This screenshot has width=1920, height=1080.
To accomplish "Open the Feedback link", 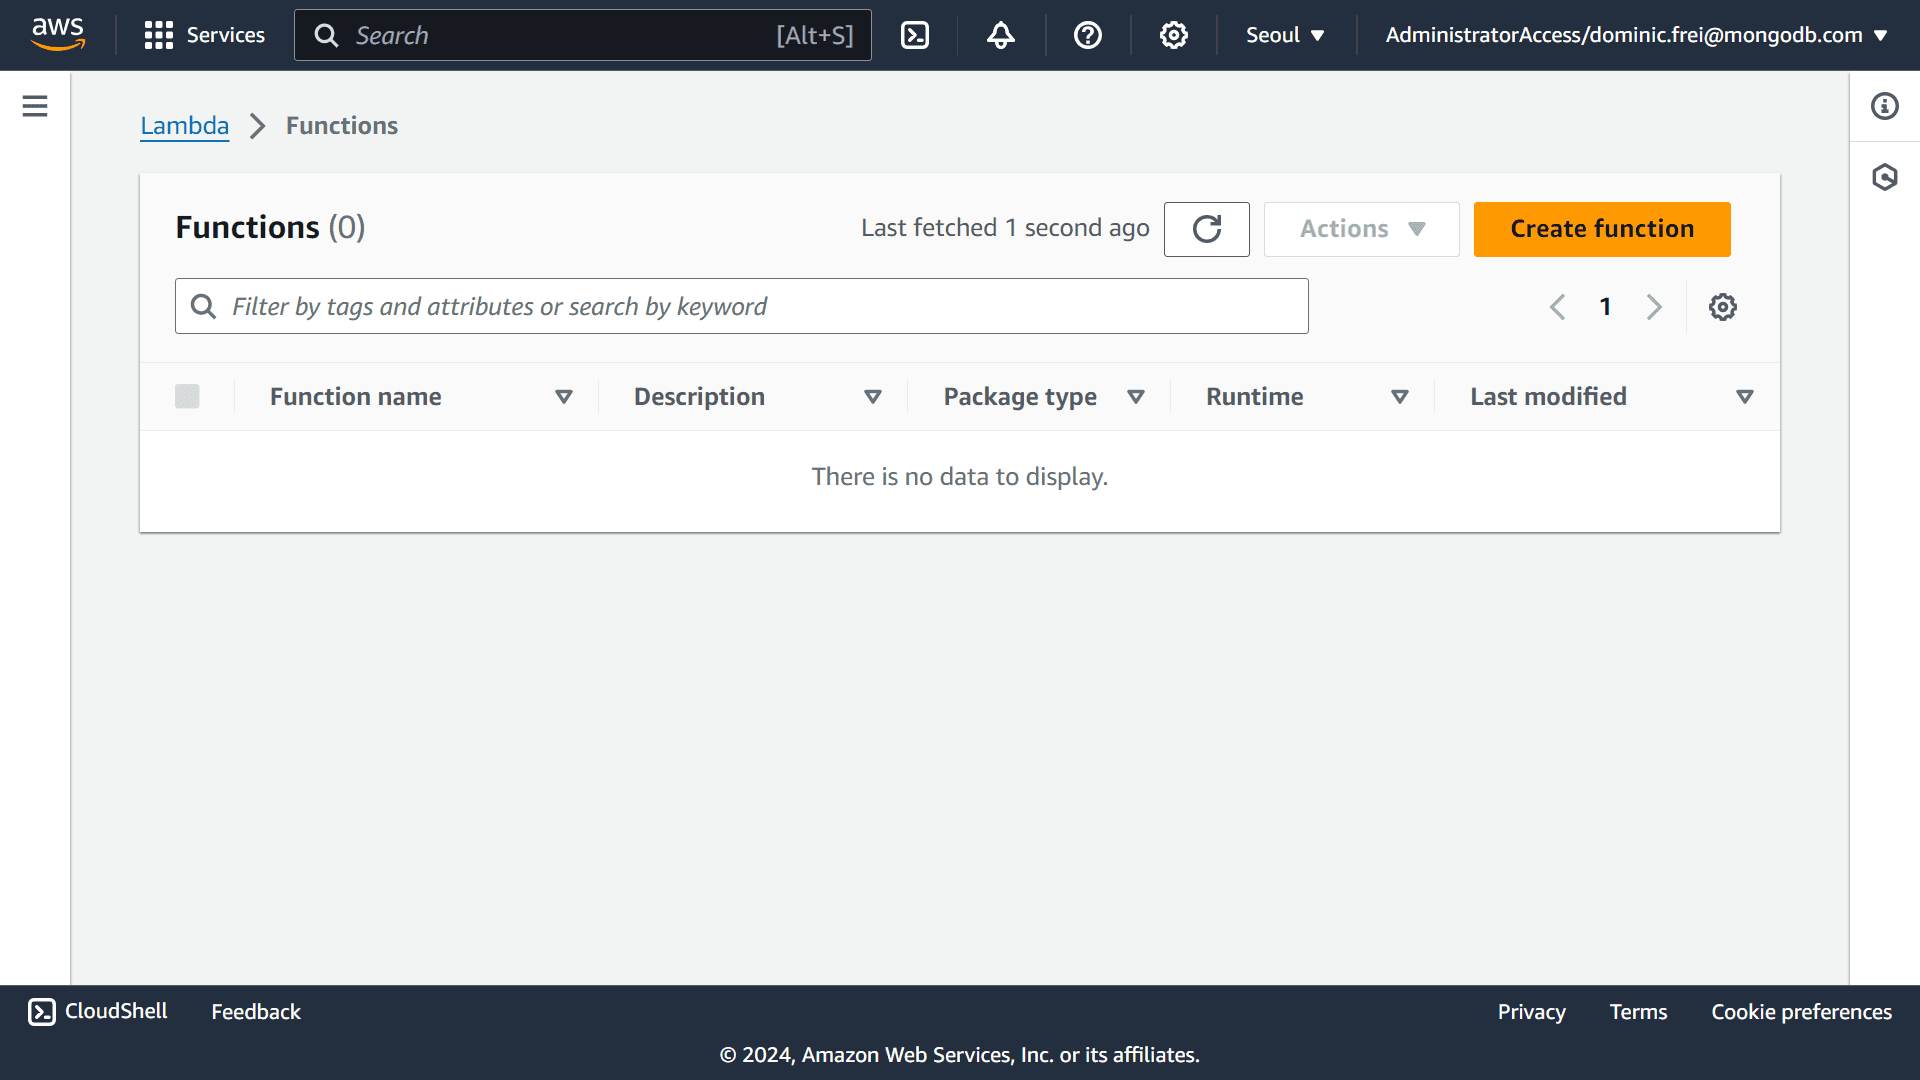I will [x=256, y=1012].
